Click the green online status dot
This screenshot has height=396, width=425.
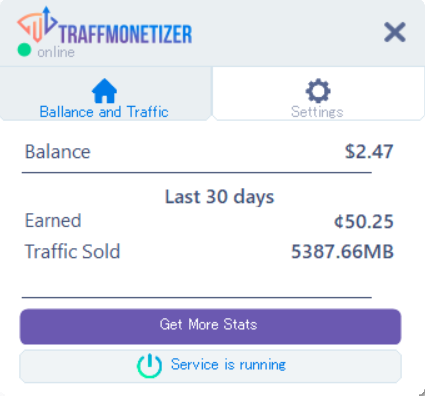point(24,50)
